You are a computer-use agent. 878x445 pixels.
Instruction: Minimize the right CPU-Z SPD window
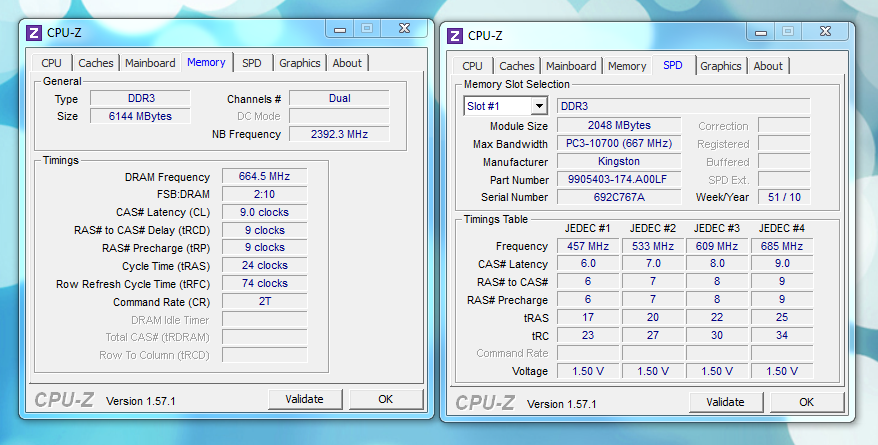(x=760, y=32)
